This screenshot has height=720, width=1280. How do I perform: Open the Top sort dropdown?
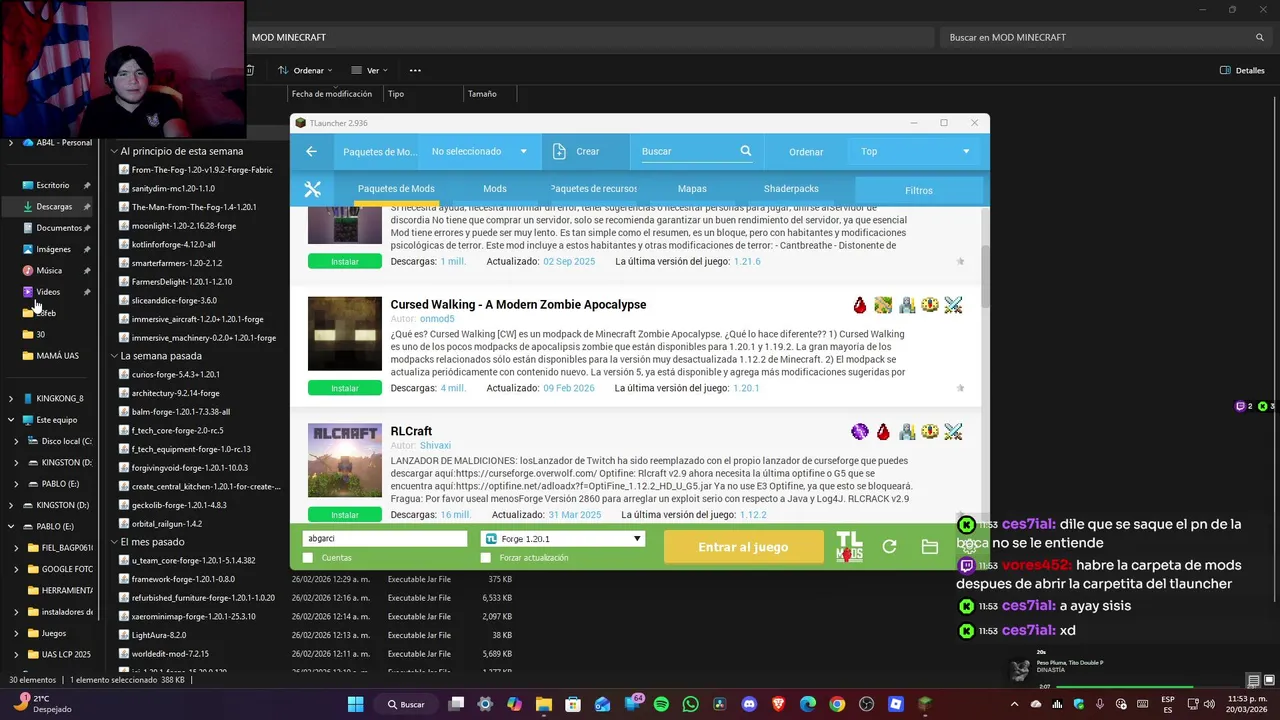[915, 151]
